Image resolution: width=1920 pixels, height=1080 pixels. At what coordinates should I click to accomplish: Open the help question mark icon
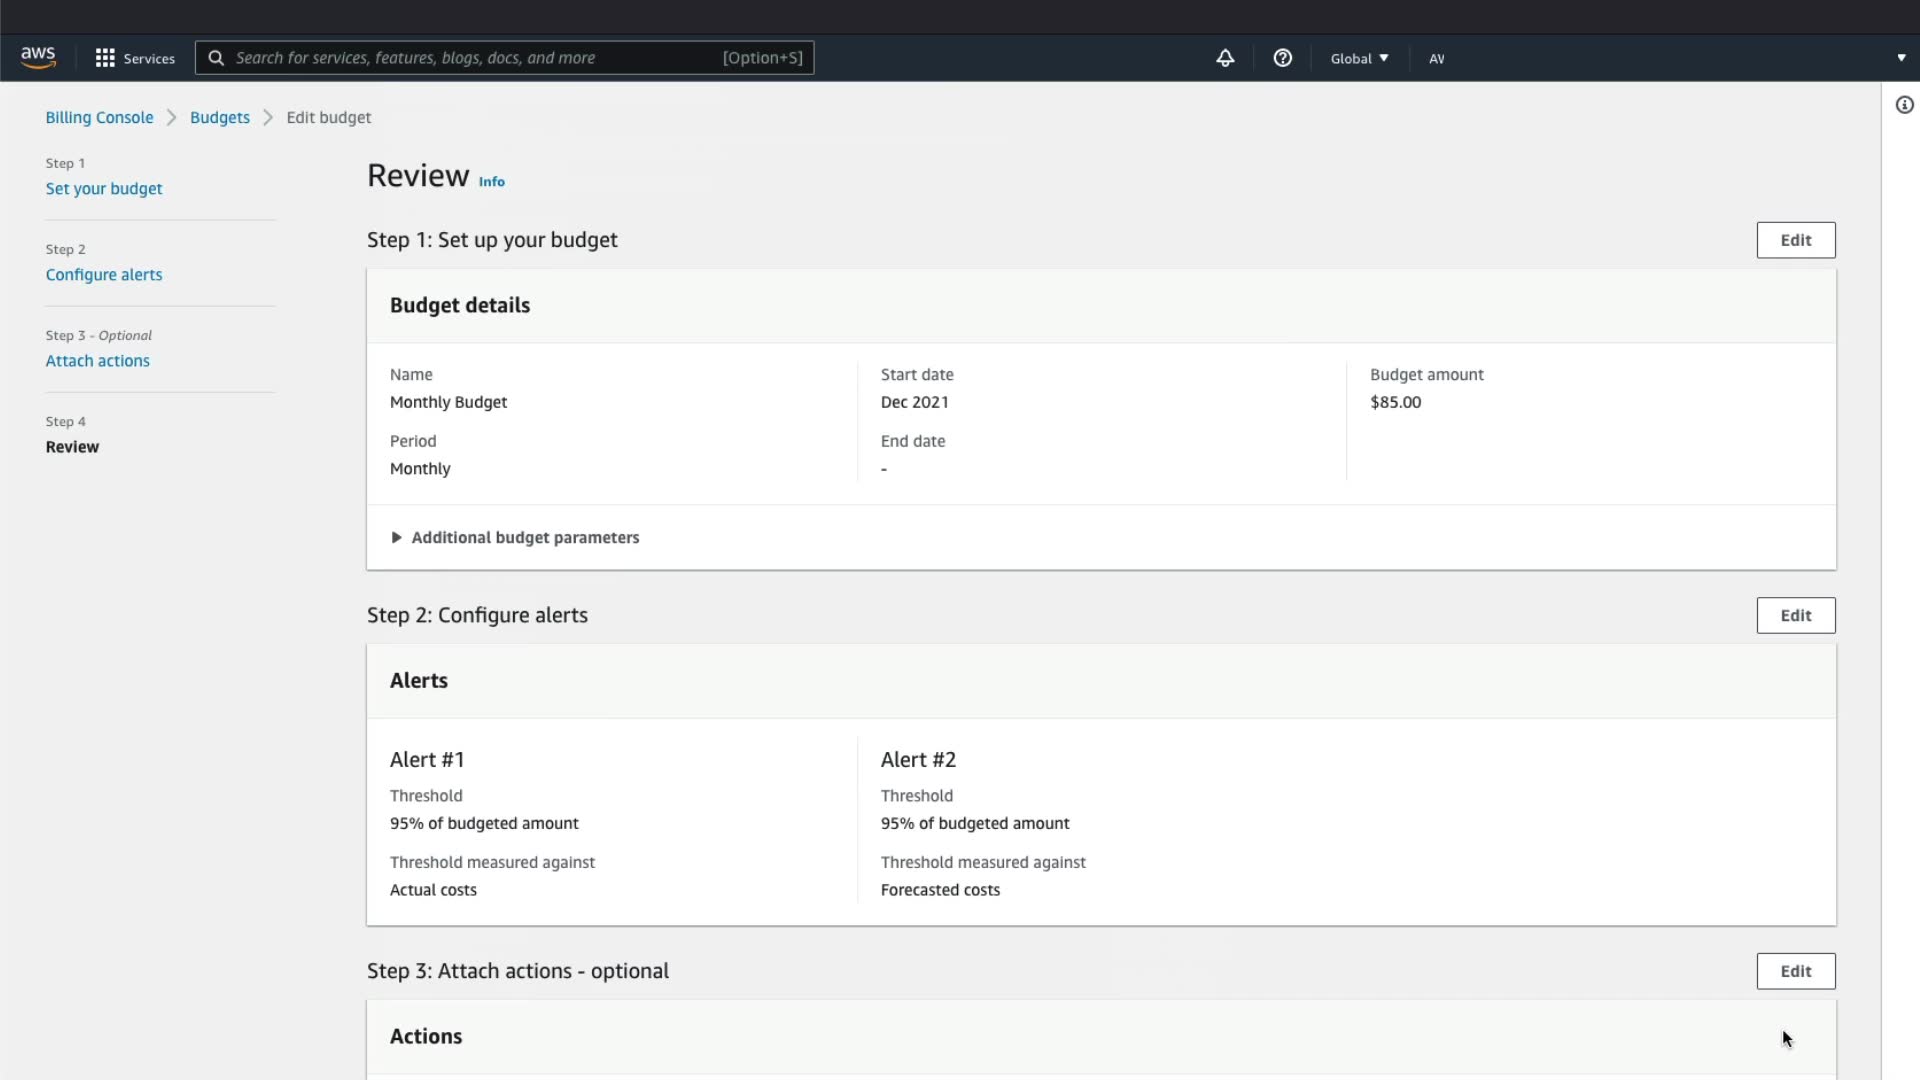pyautogui.click(x=1282, y=58)
